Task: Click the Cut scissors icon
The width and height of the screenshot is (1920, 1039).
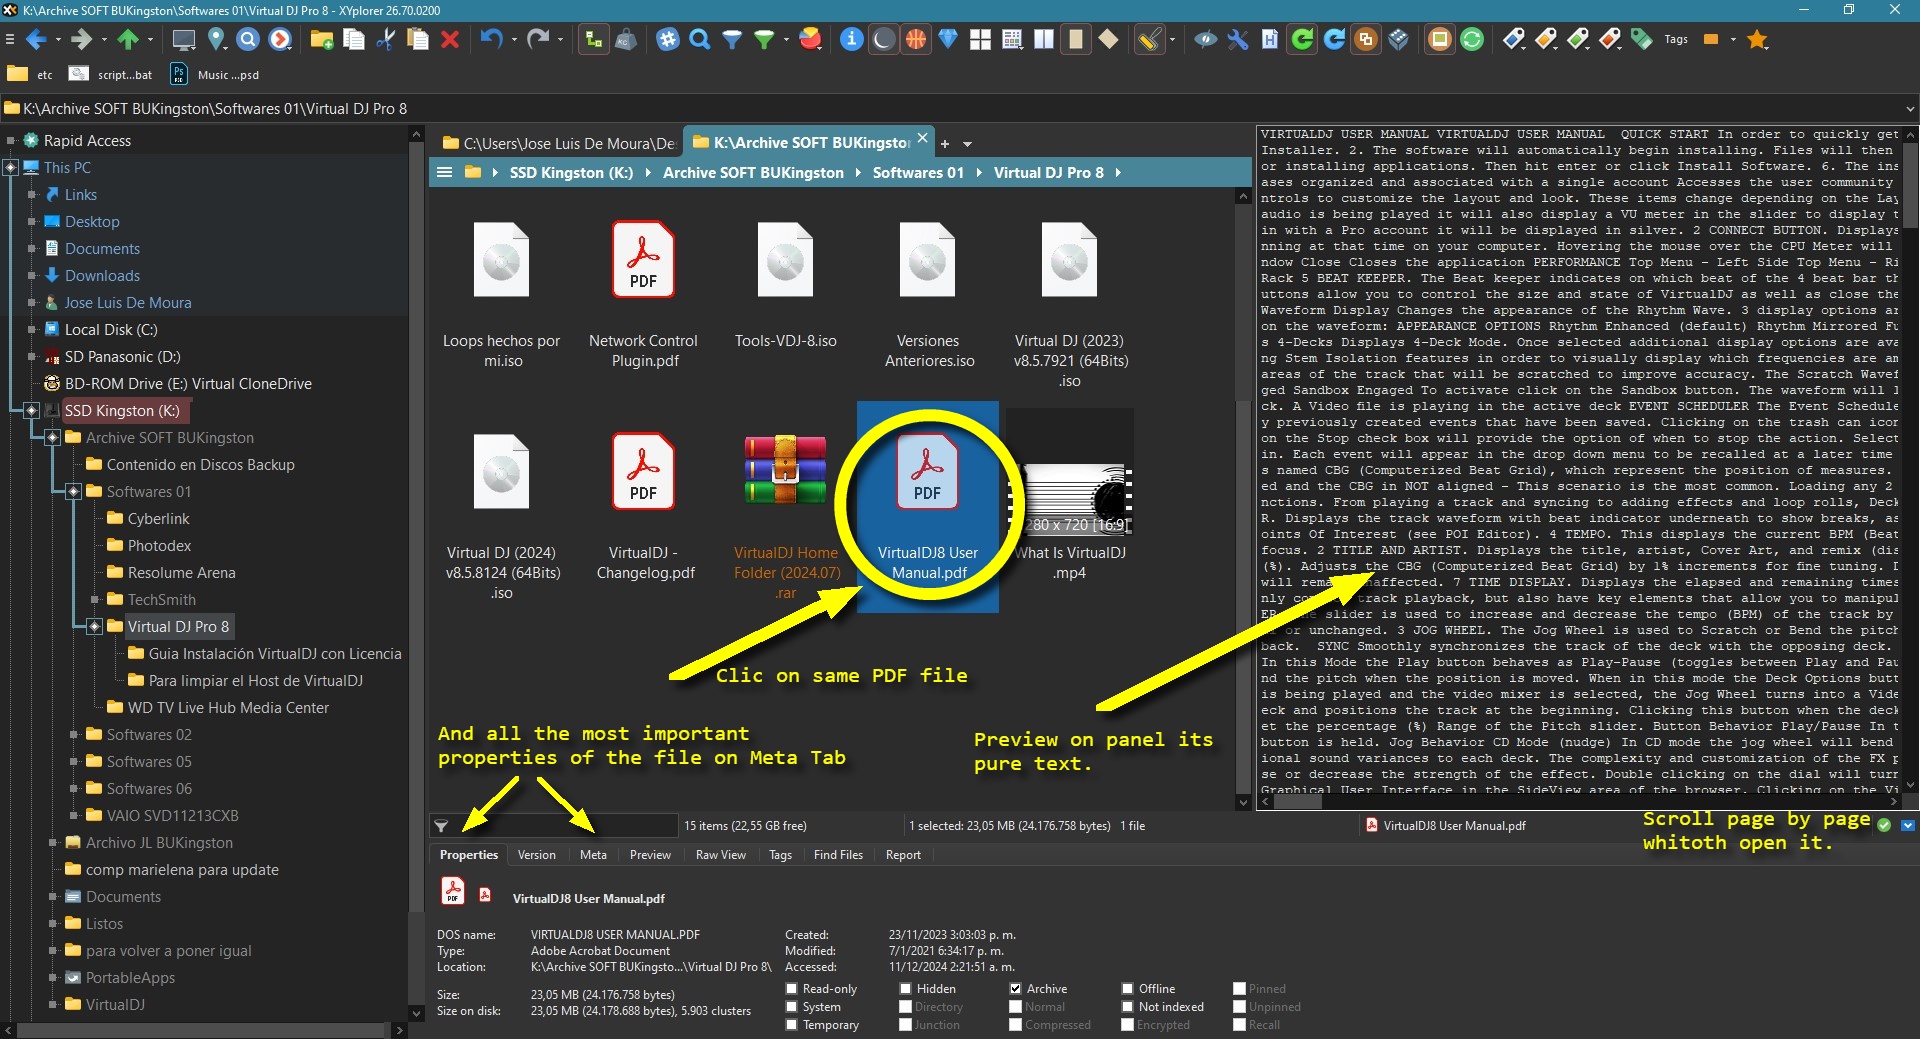Action: (x=386, y=40)
